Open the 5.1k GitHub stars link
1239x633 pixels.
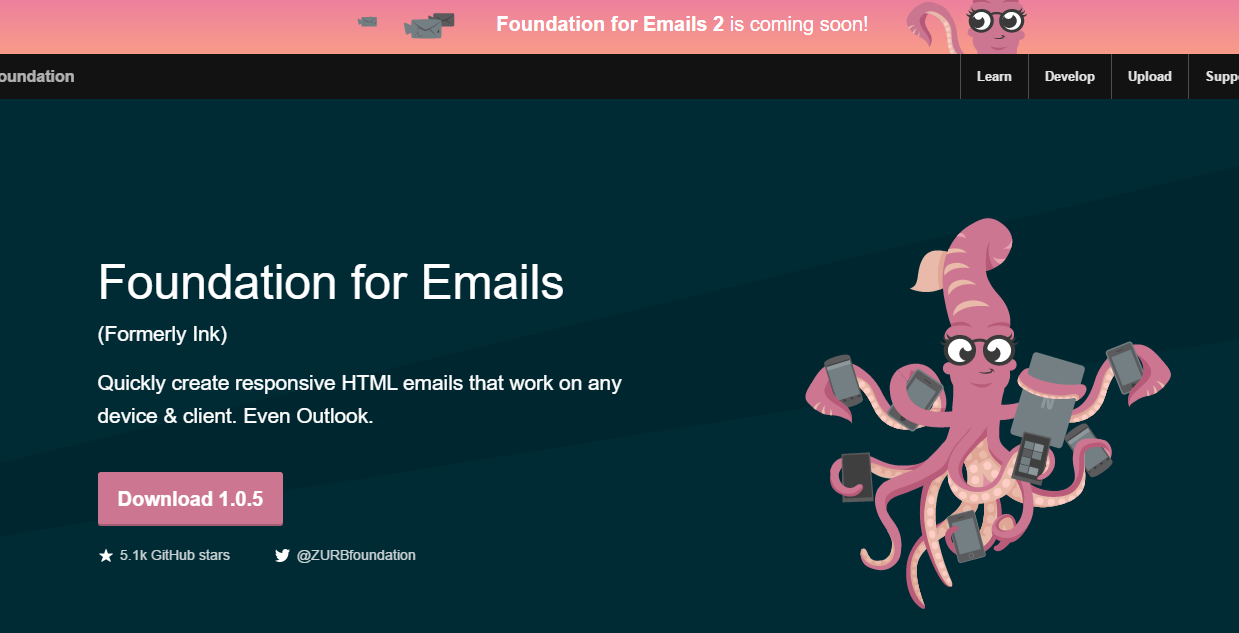[174, 555]
